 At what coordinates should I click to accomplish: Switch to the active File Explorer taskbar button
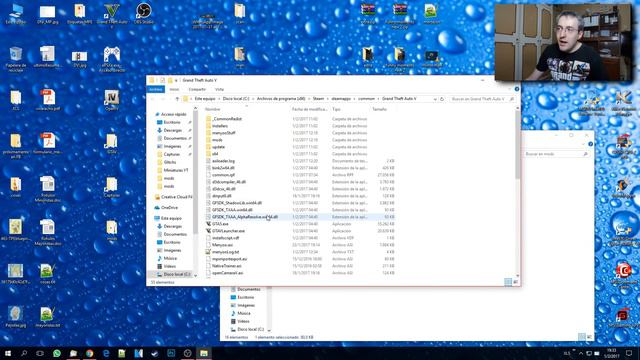click(204, 353)
